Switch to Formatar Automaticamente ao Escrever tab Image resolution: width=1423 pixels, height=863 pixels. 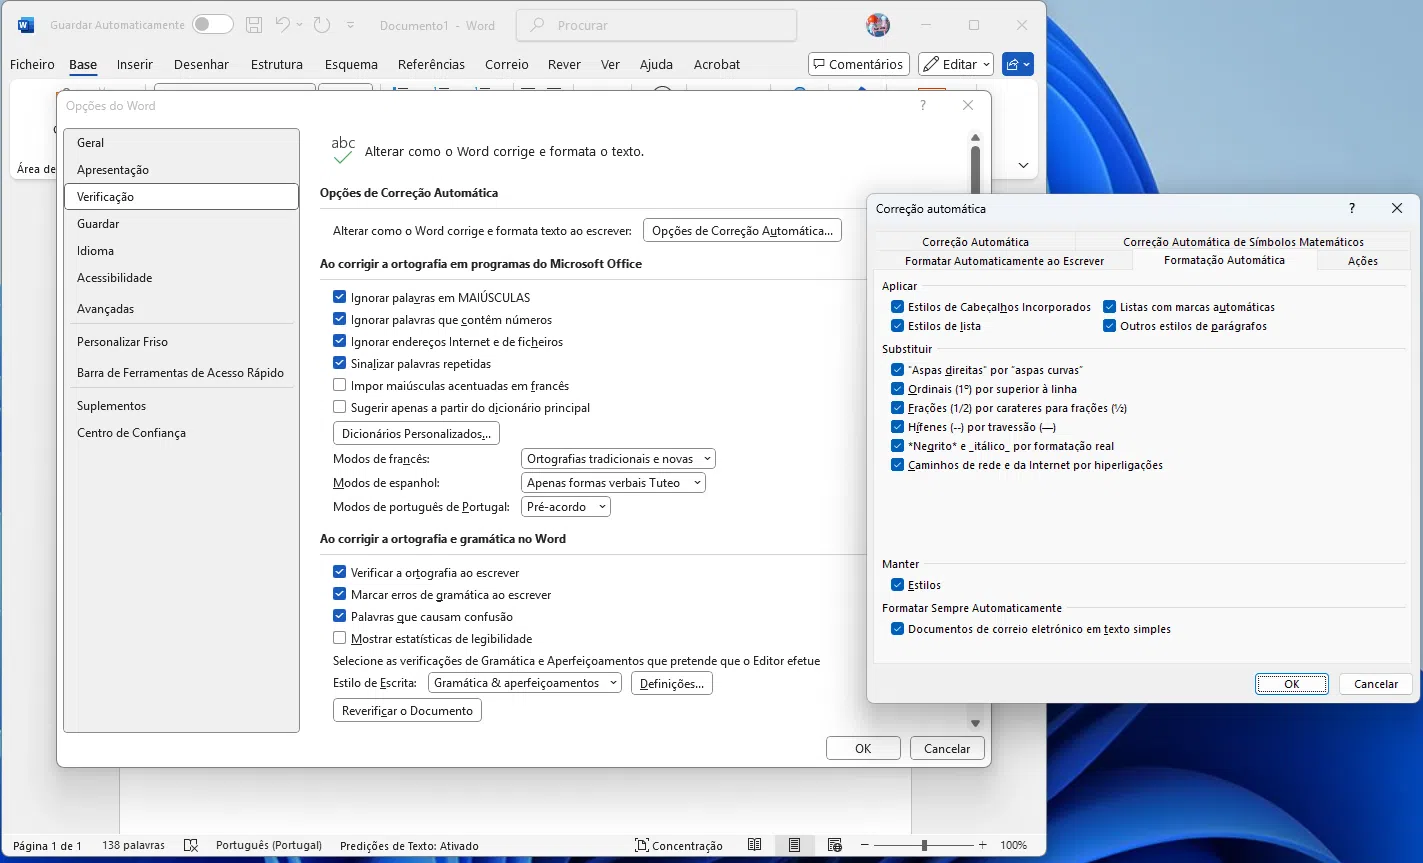[1004, 261]
